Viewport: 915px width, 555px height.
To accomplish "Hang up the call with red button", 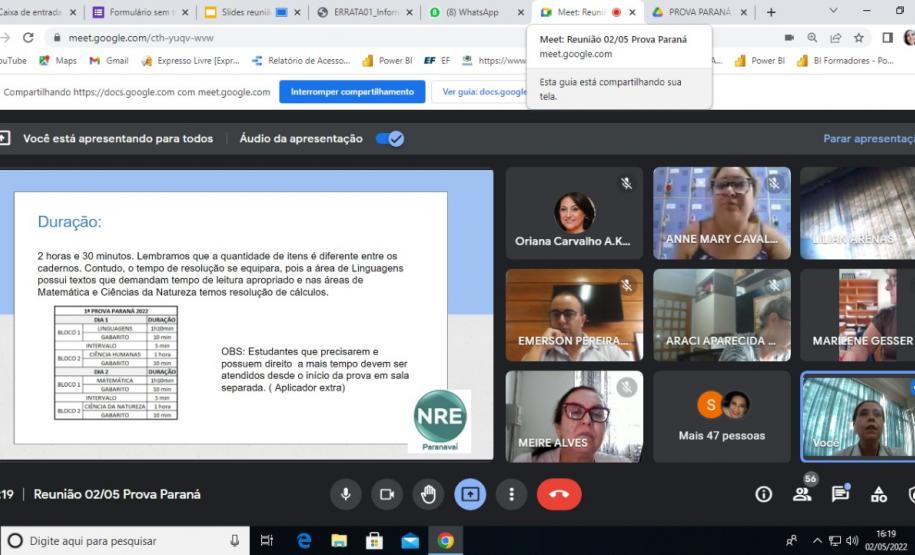I will [559, 494].
